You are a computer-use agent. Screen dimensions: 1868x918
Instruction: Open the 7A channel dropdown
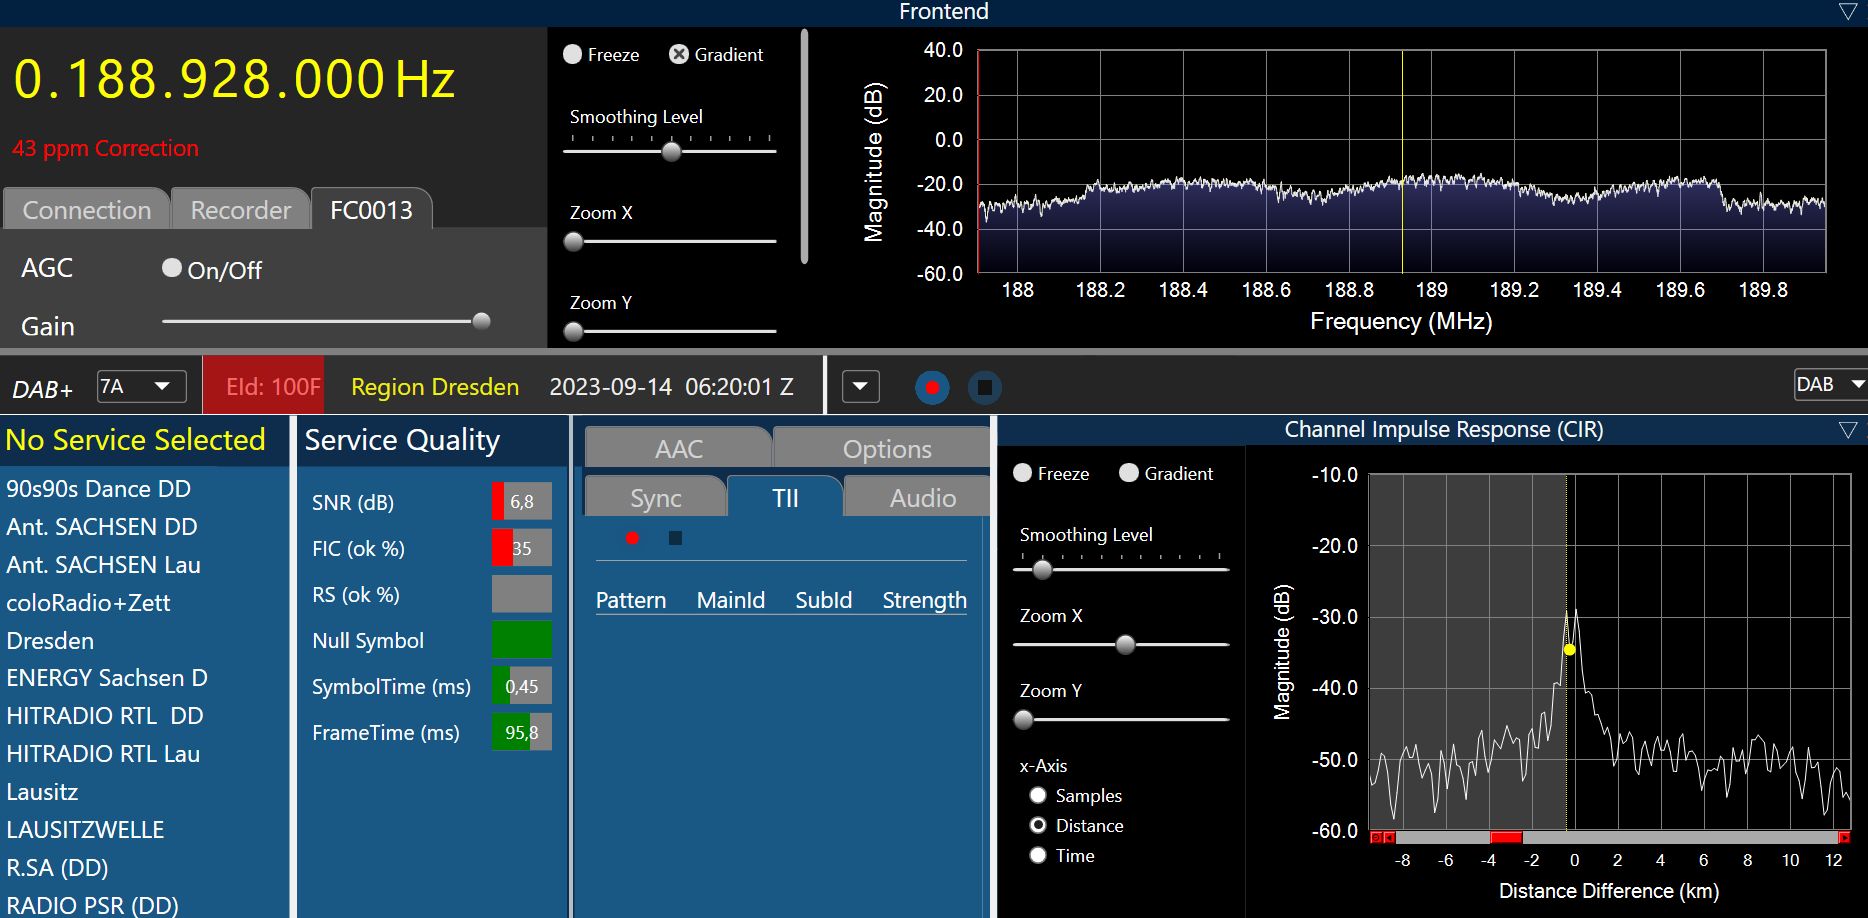click(x=142, y=386)
